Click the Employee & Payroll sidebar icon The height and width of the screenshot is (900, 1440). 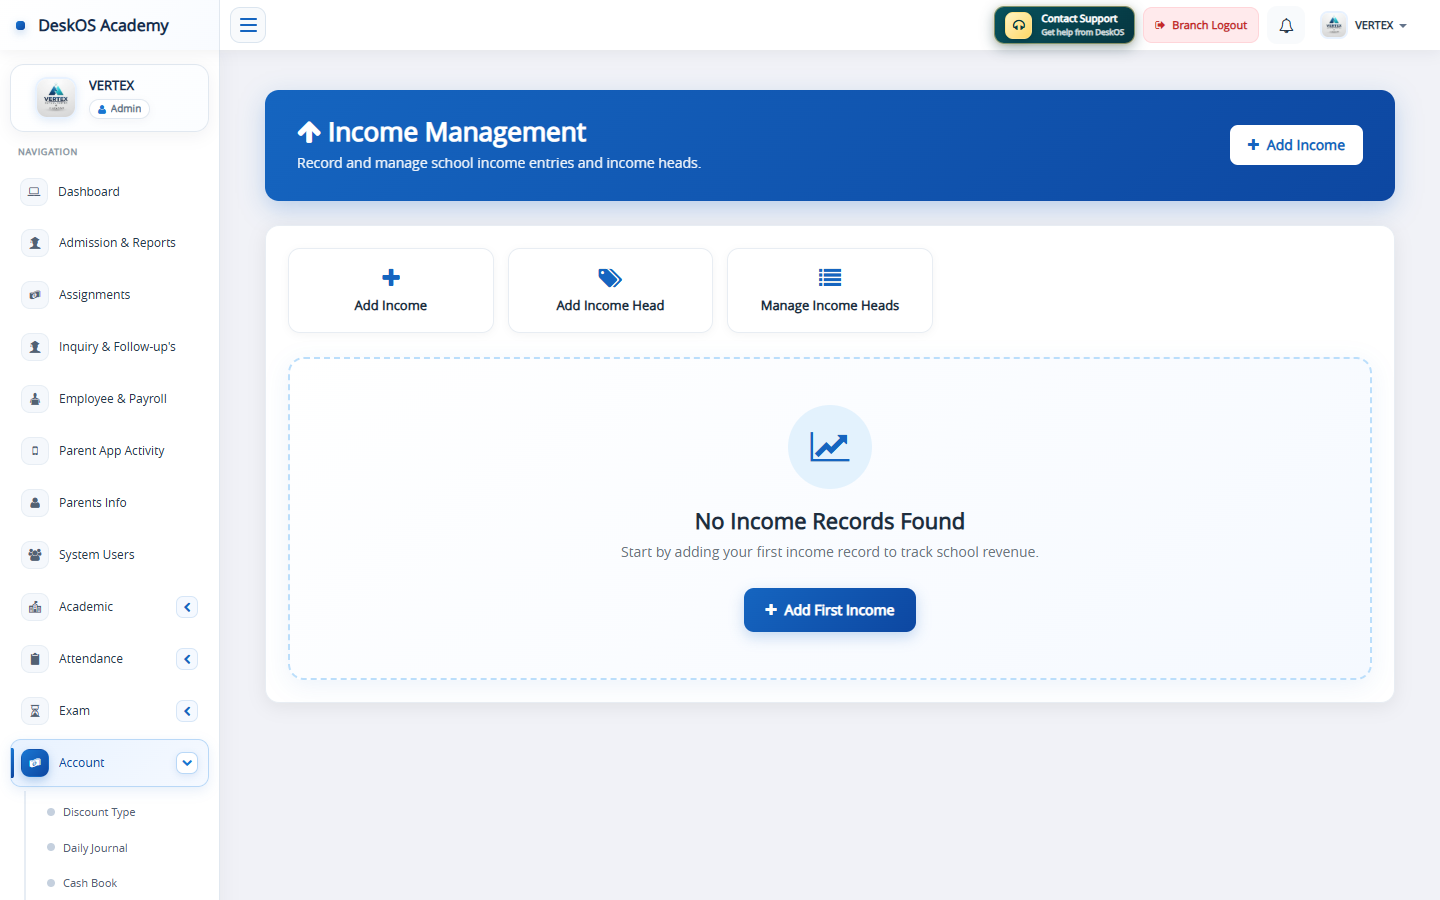tap(35, 399)
